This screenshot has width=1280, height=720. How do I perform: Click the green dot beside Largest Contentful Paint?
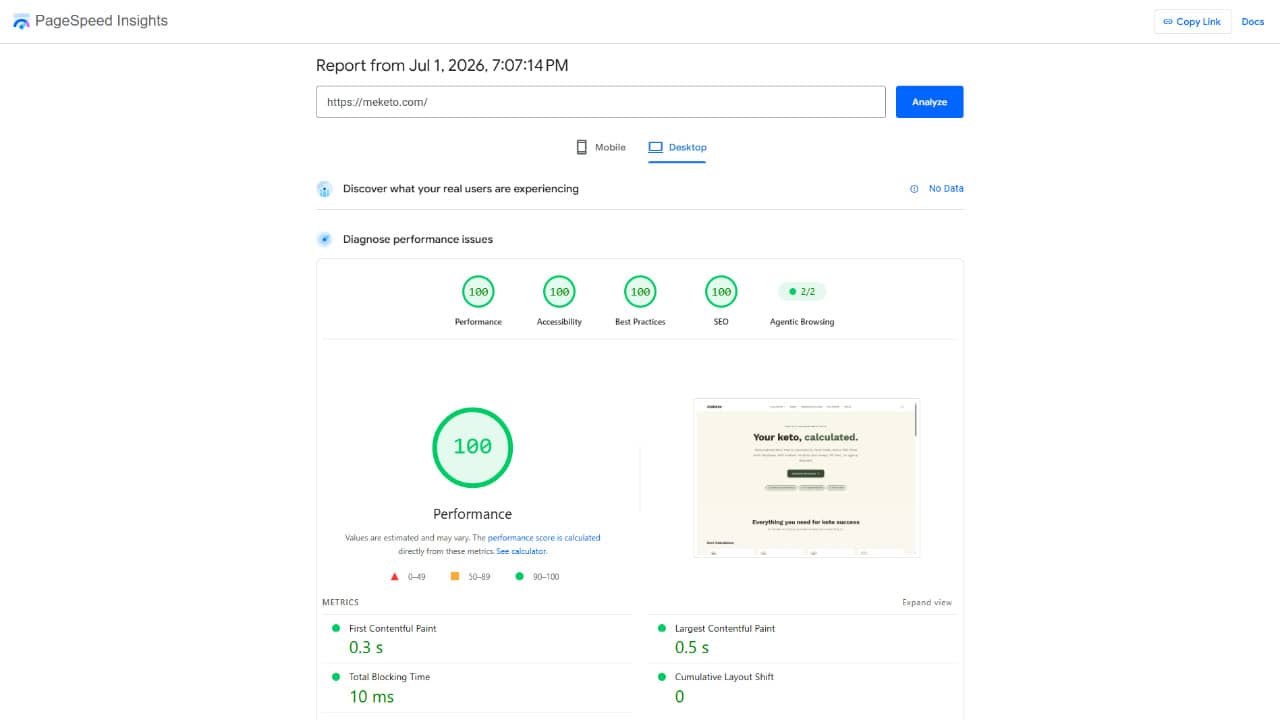(x=662, y=628)
